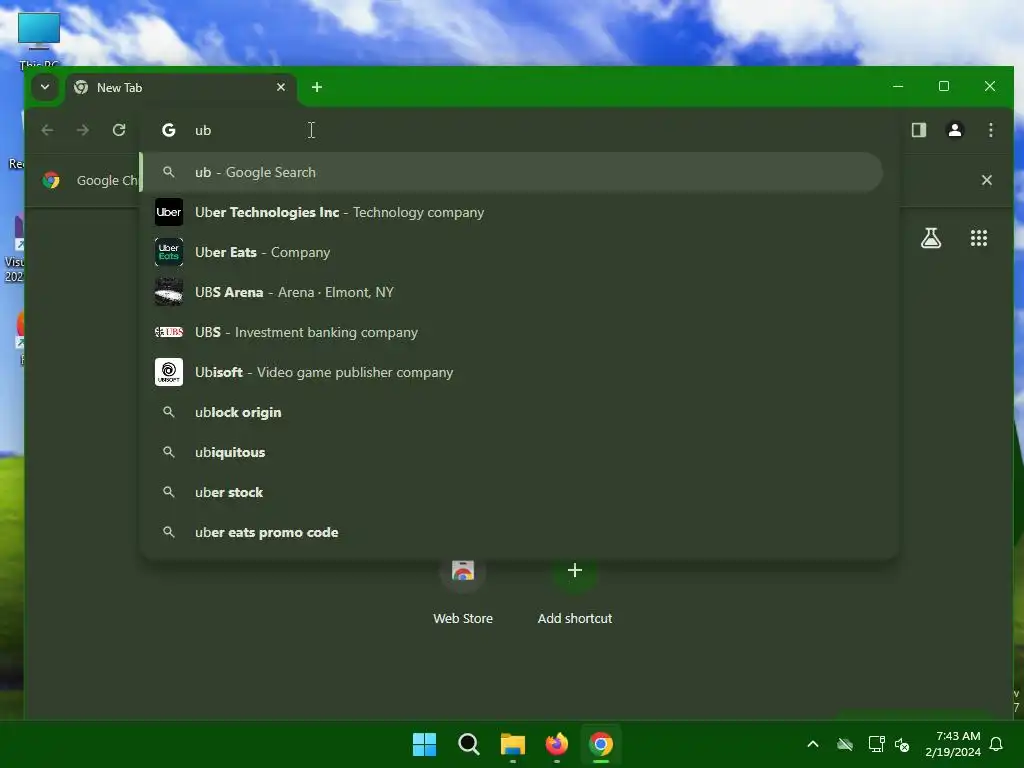Close the New Tab tab
Image resolution: width=1024 pixels, height=768 pixels.
point(281,87)
